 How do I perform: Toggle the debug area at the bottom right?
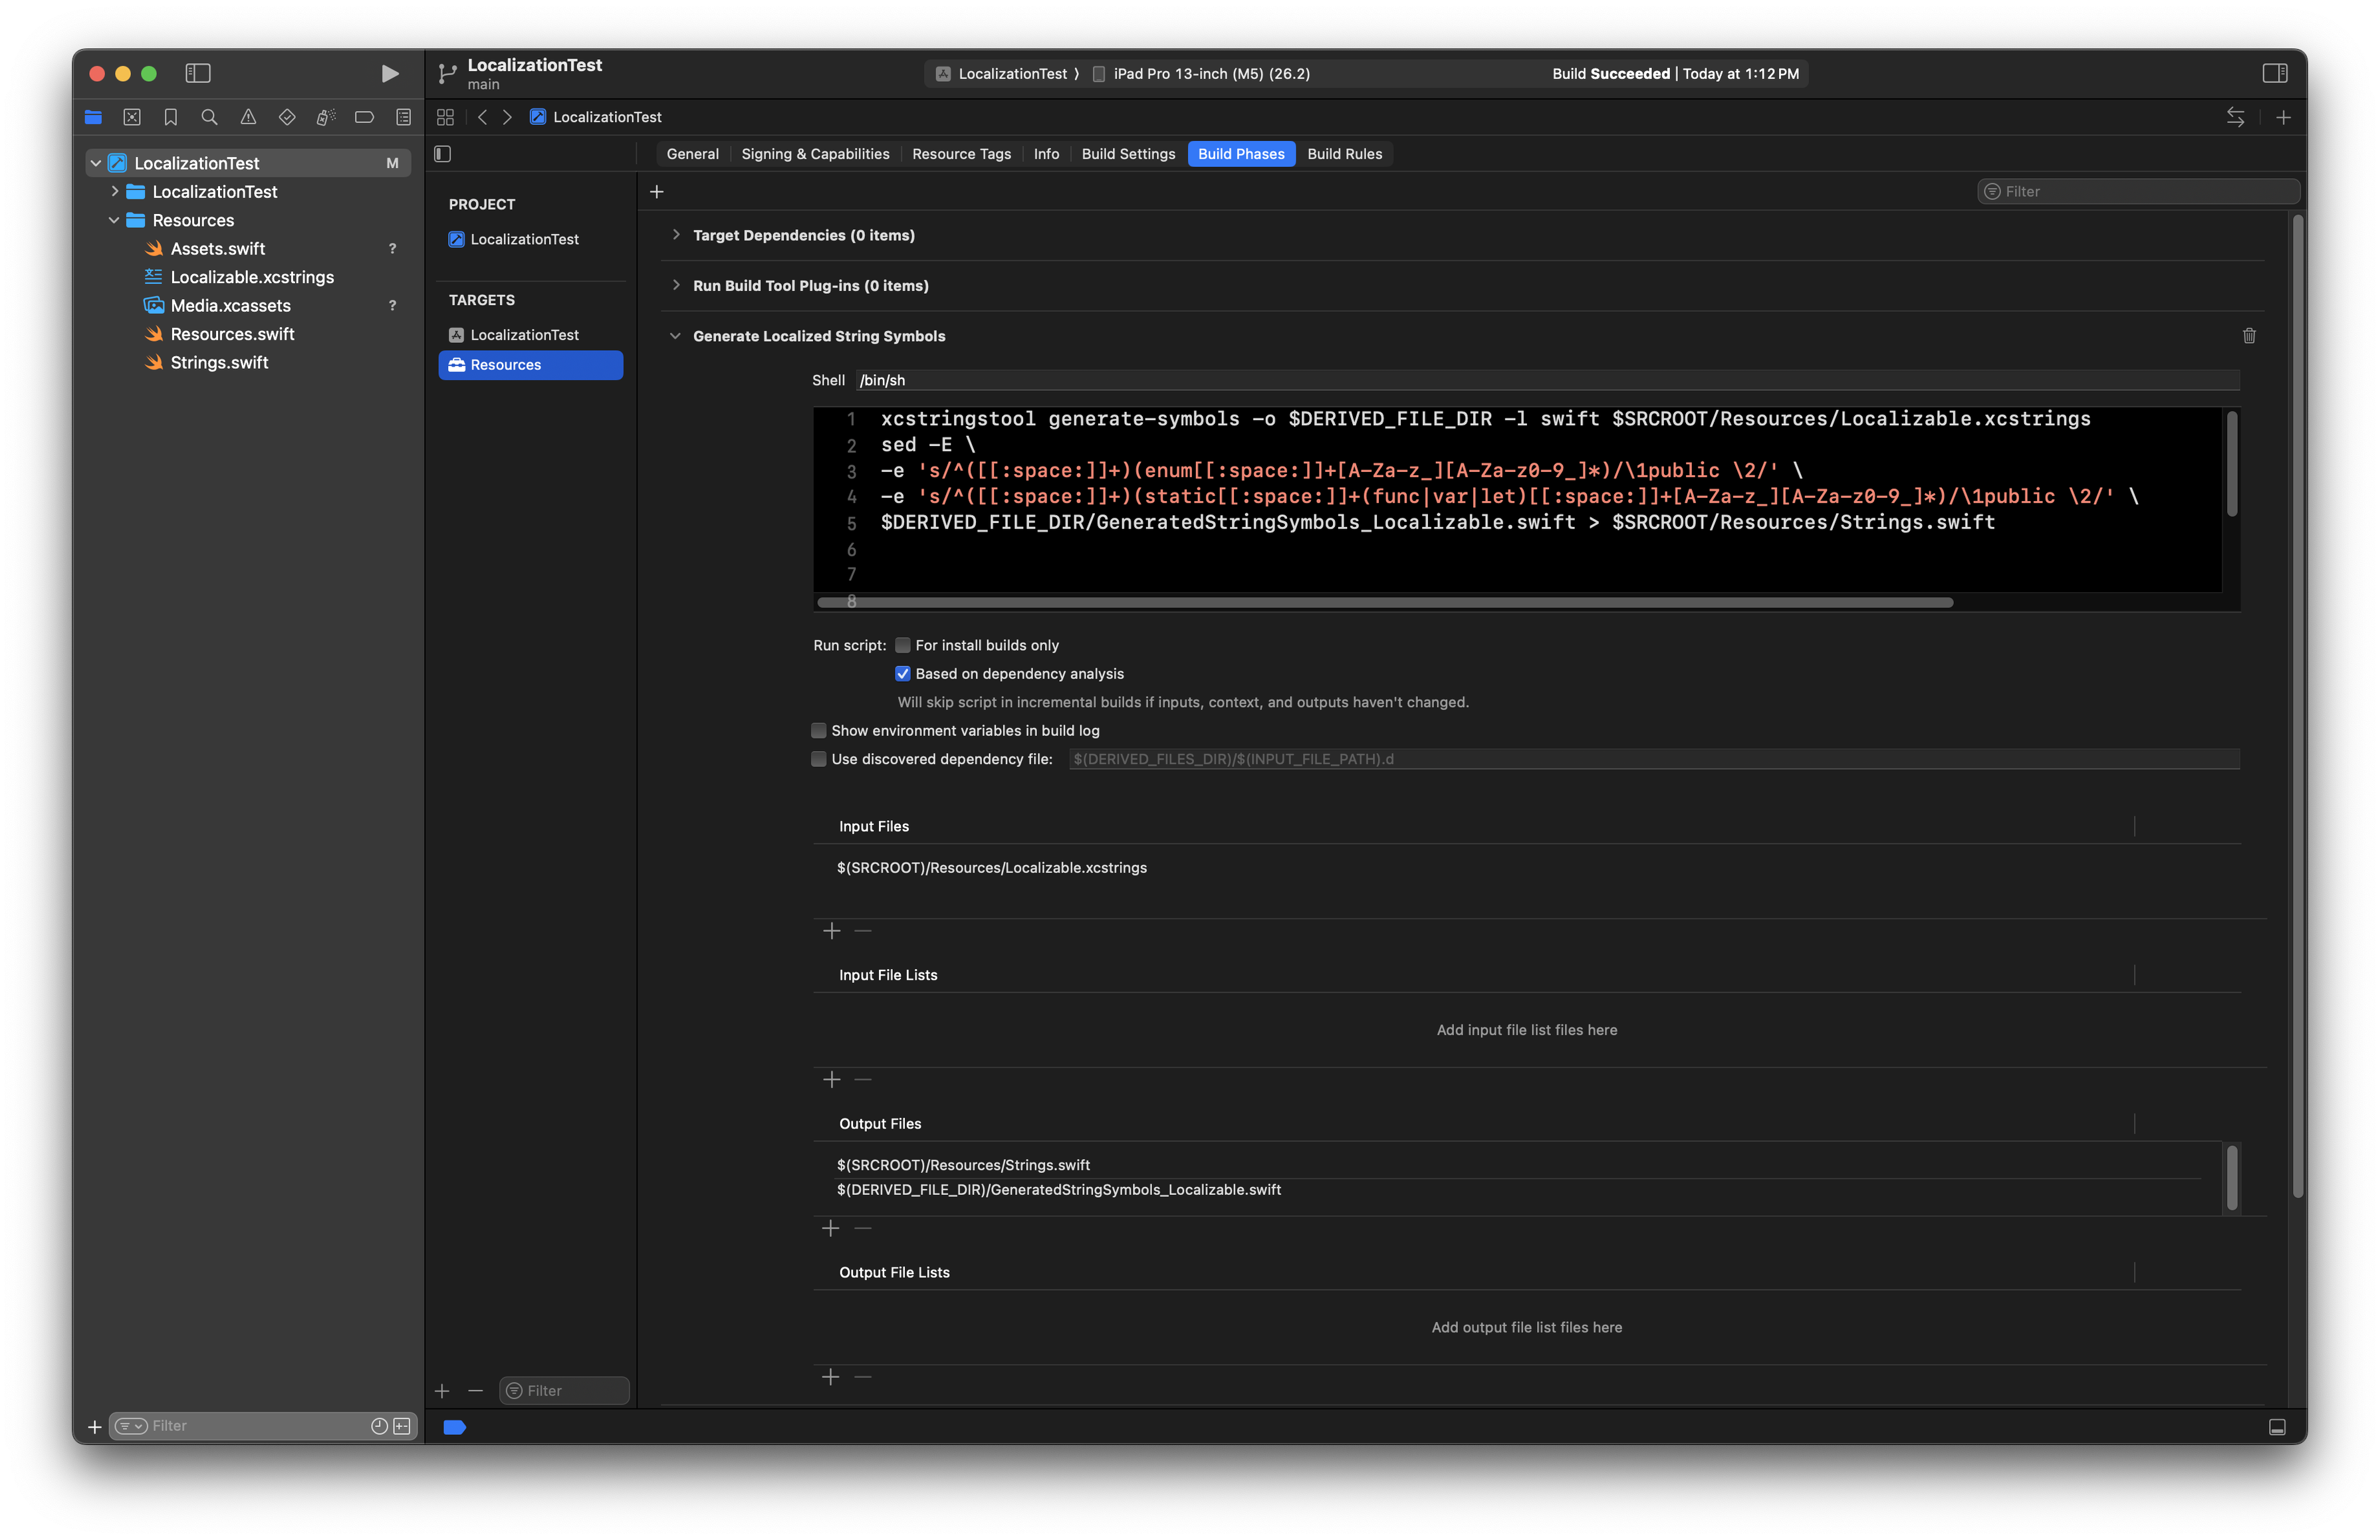pos(2277,1427)
